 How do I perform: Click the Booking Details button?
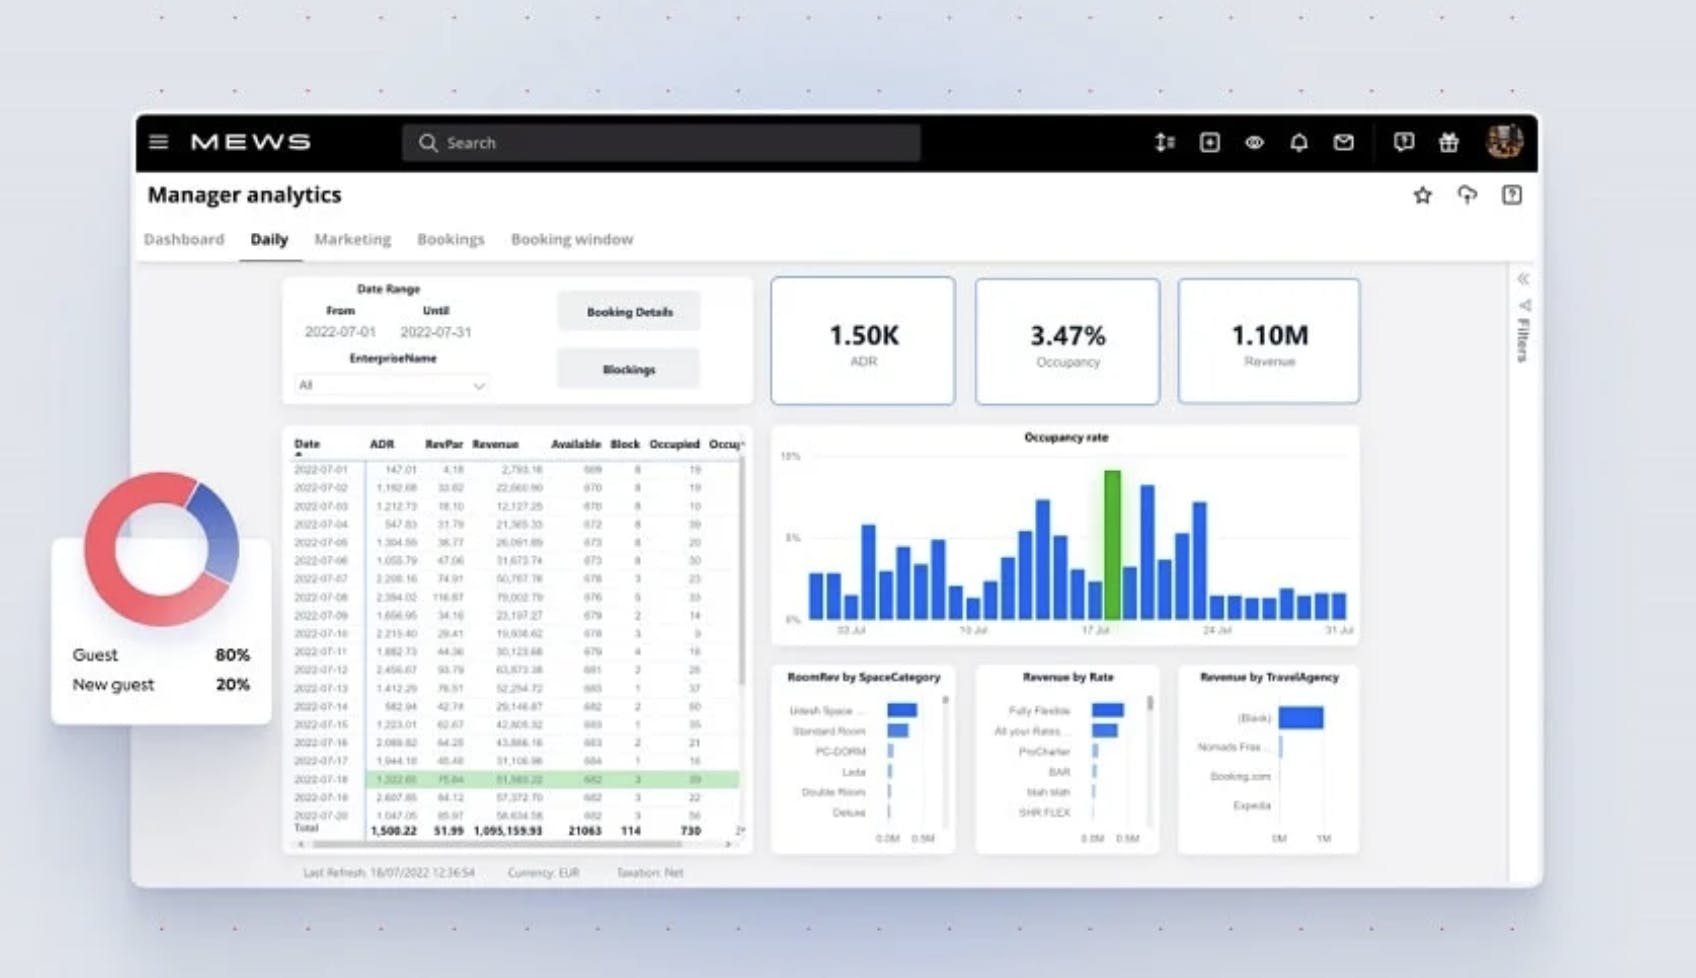click(x=629, y=312)
